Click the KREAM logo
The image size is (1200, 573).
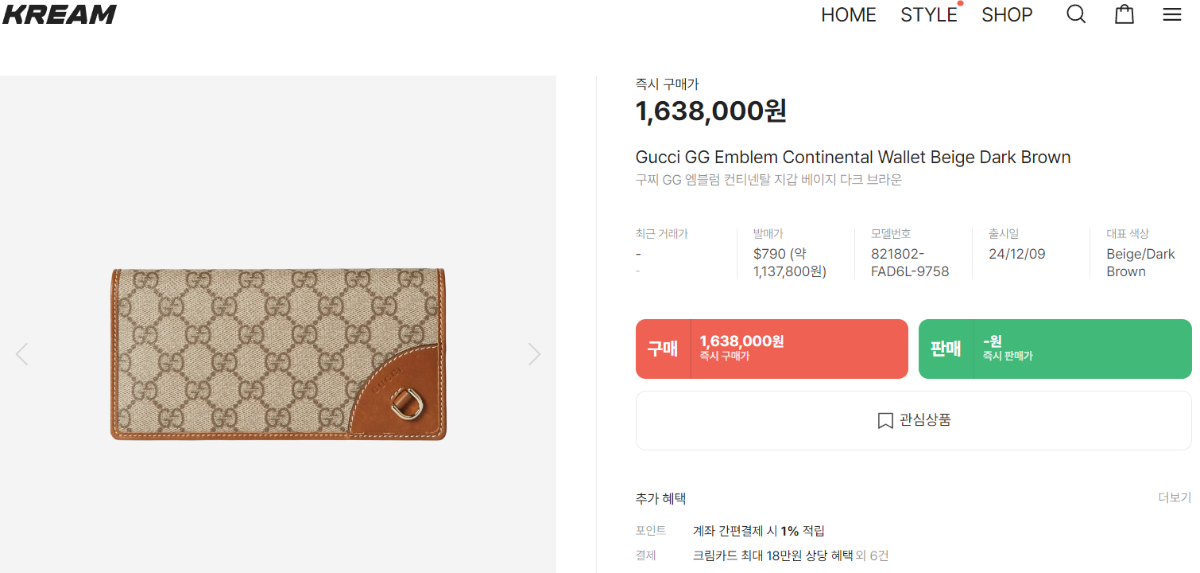pos(60,14)
